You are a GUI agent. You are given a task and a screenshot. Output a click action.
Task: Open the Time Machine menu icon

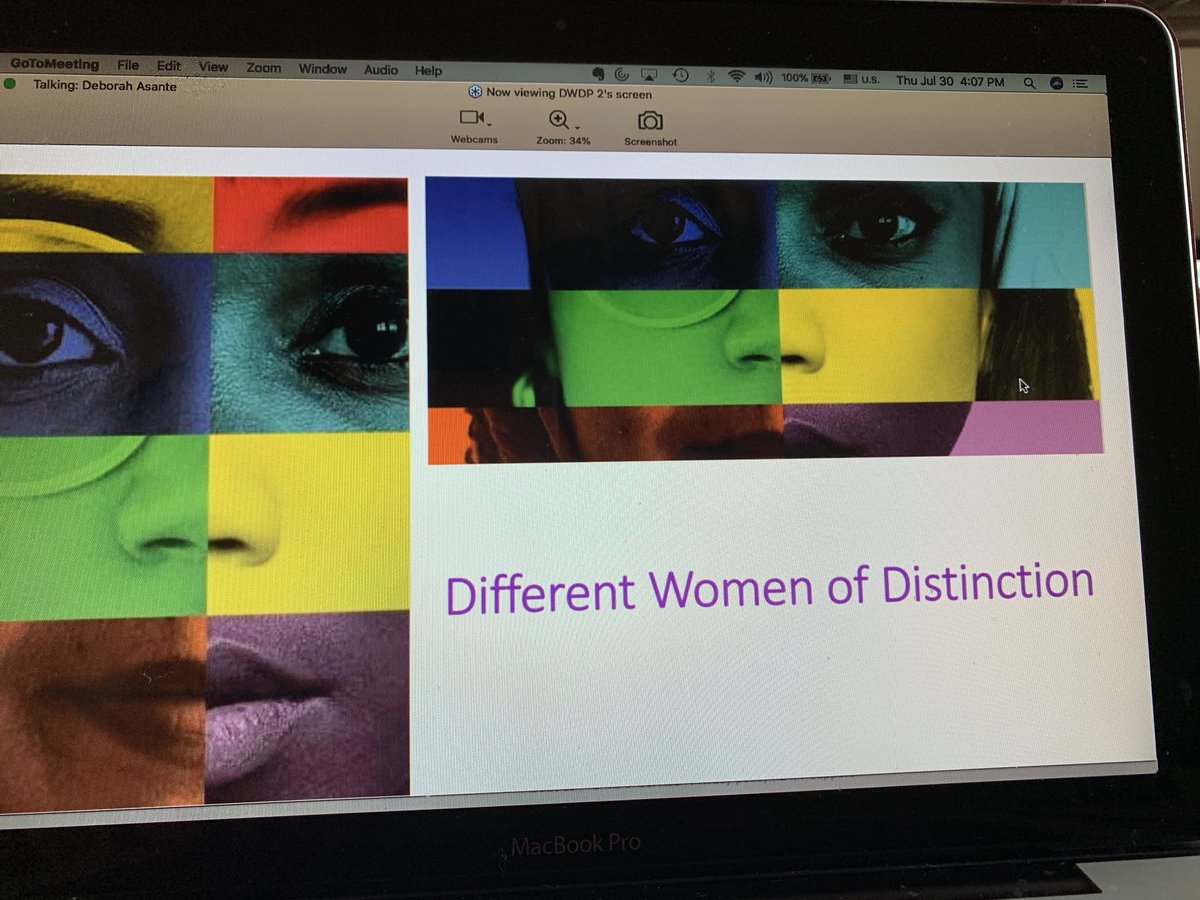click(680, 76)
